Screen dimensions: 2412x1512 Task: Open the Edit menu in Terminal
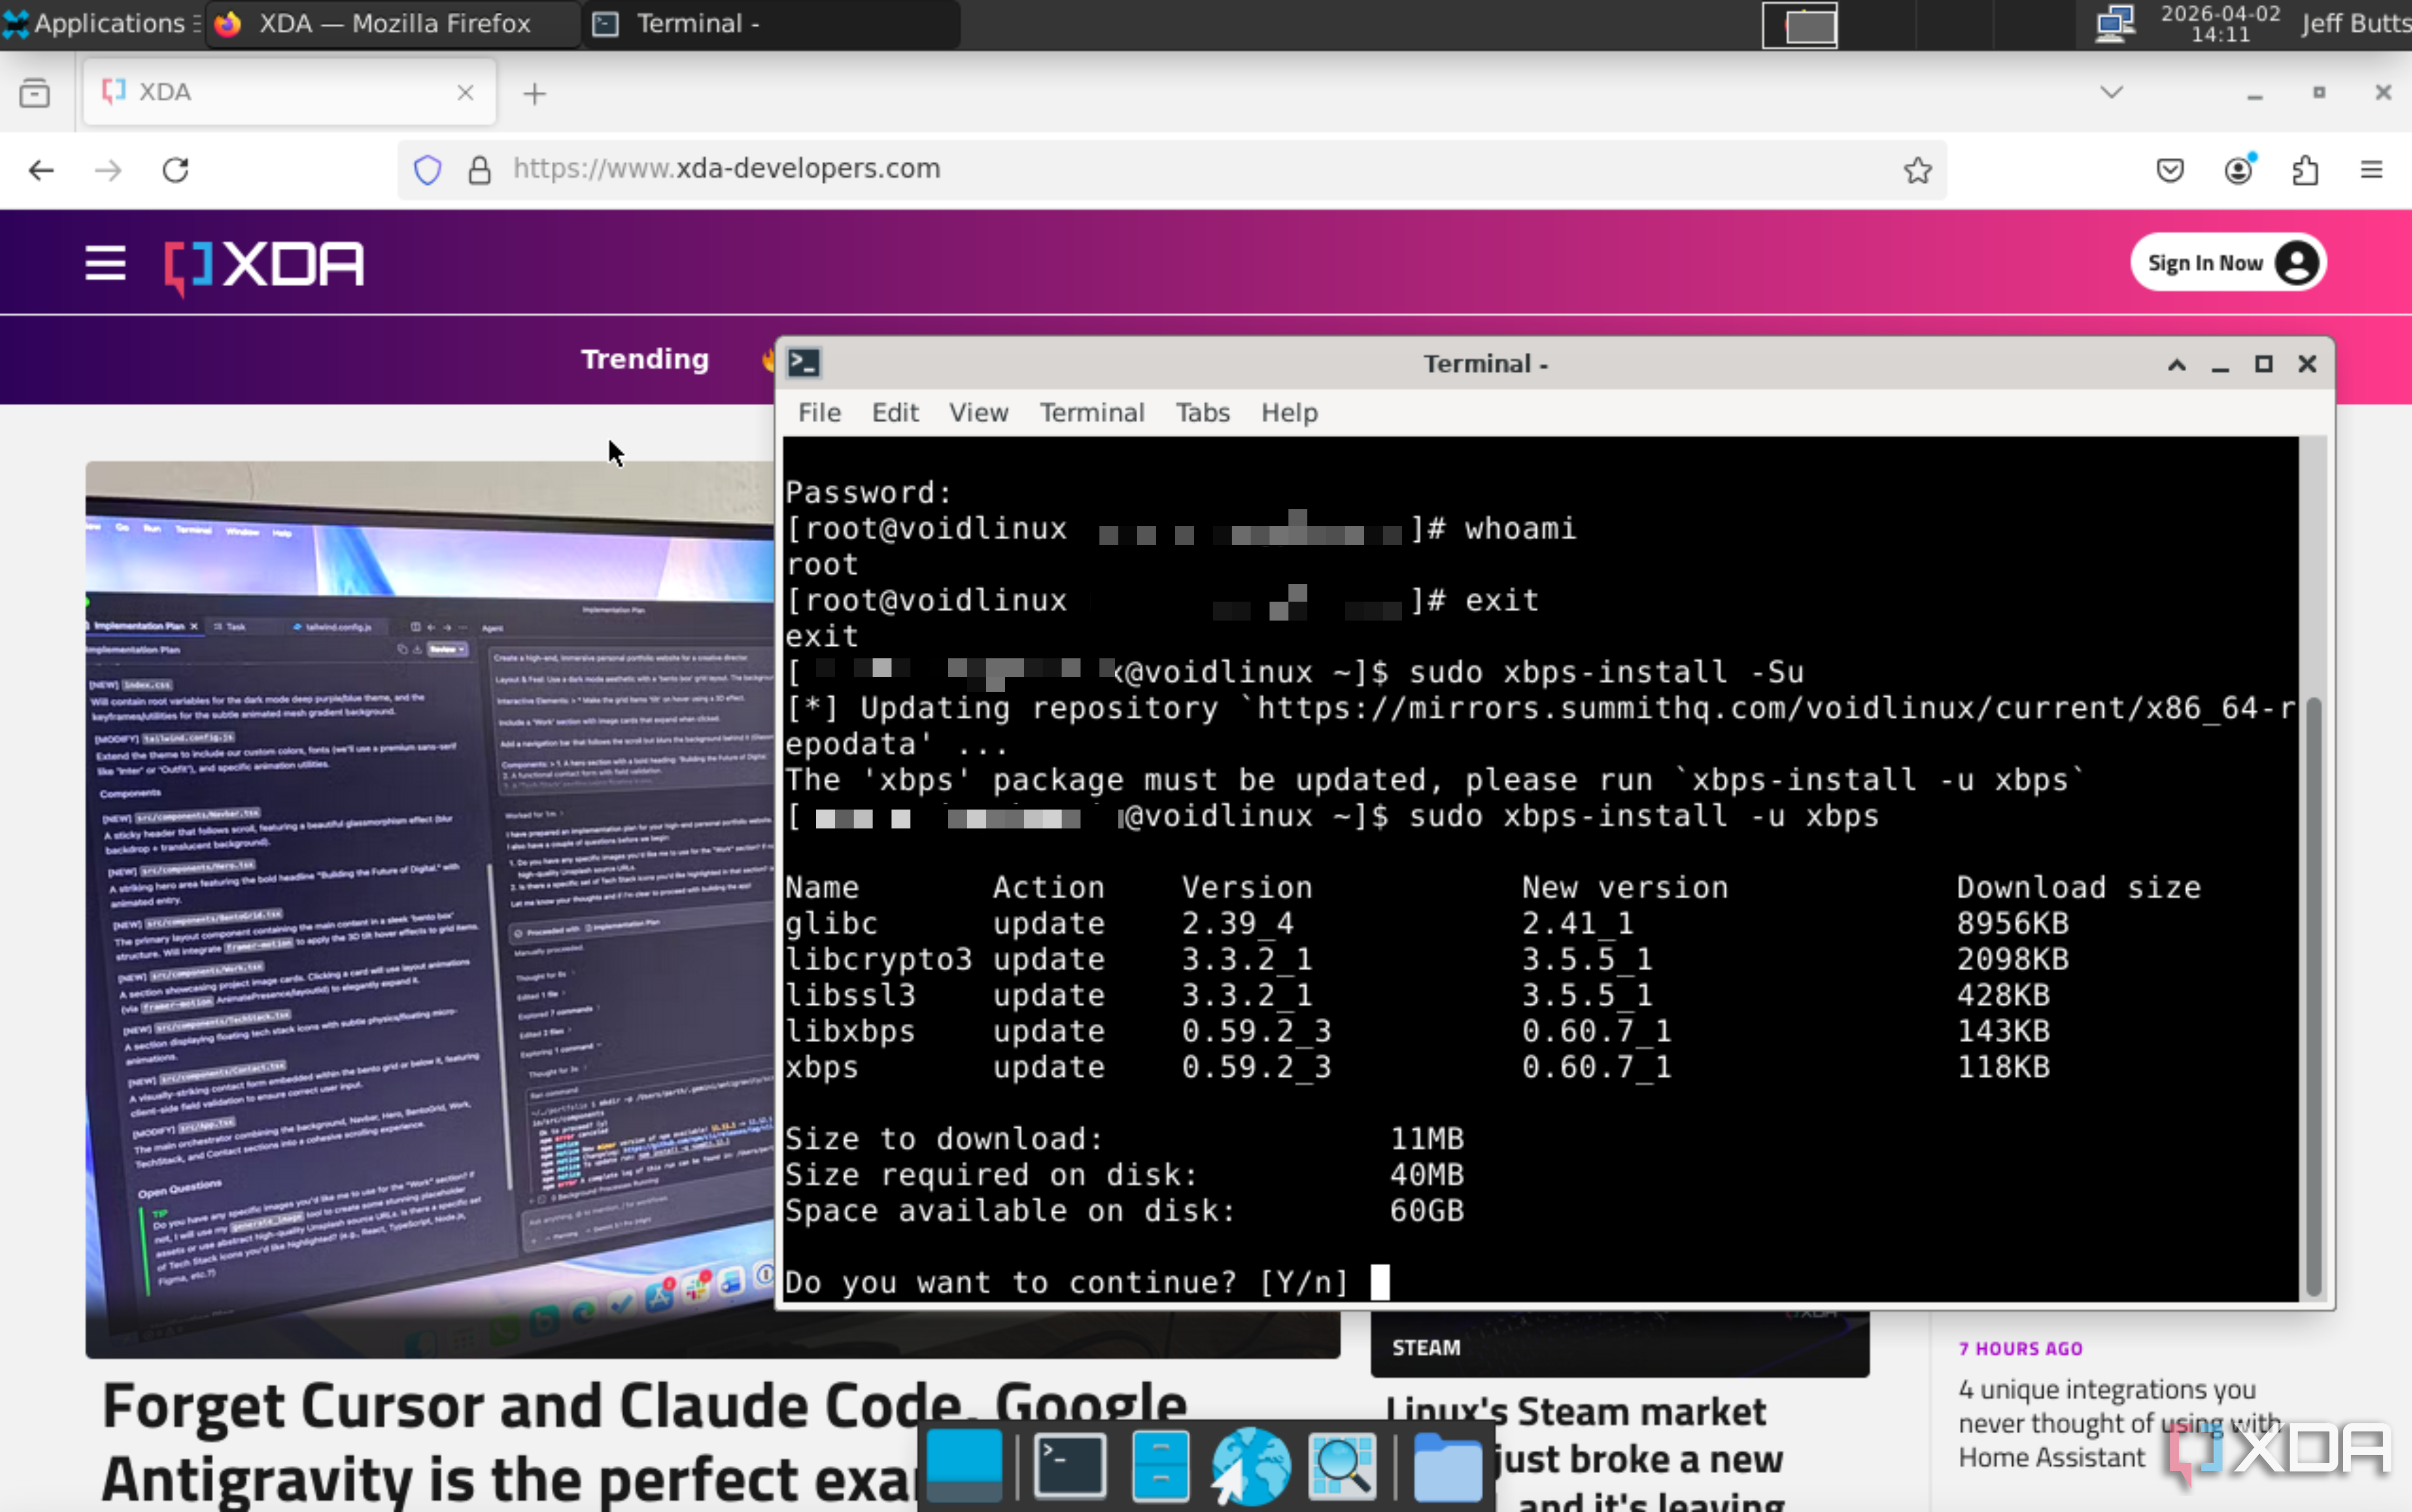click(x=894, y=413)
